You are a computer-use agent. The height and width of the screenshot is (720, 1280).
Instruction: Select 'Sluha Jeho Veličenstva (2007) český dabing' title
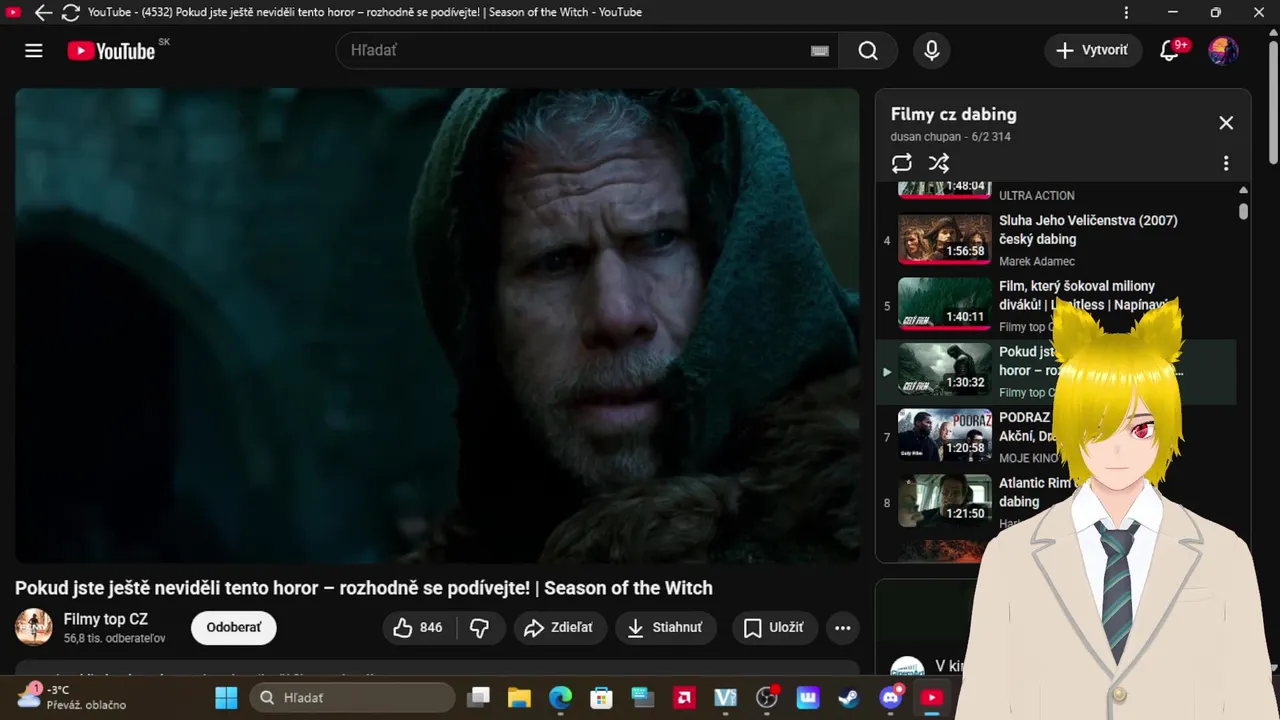[x=1088, y=230]
